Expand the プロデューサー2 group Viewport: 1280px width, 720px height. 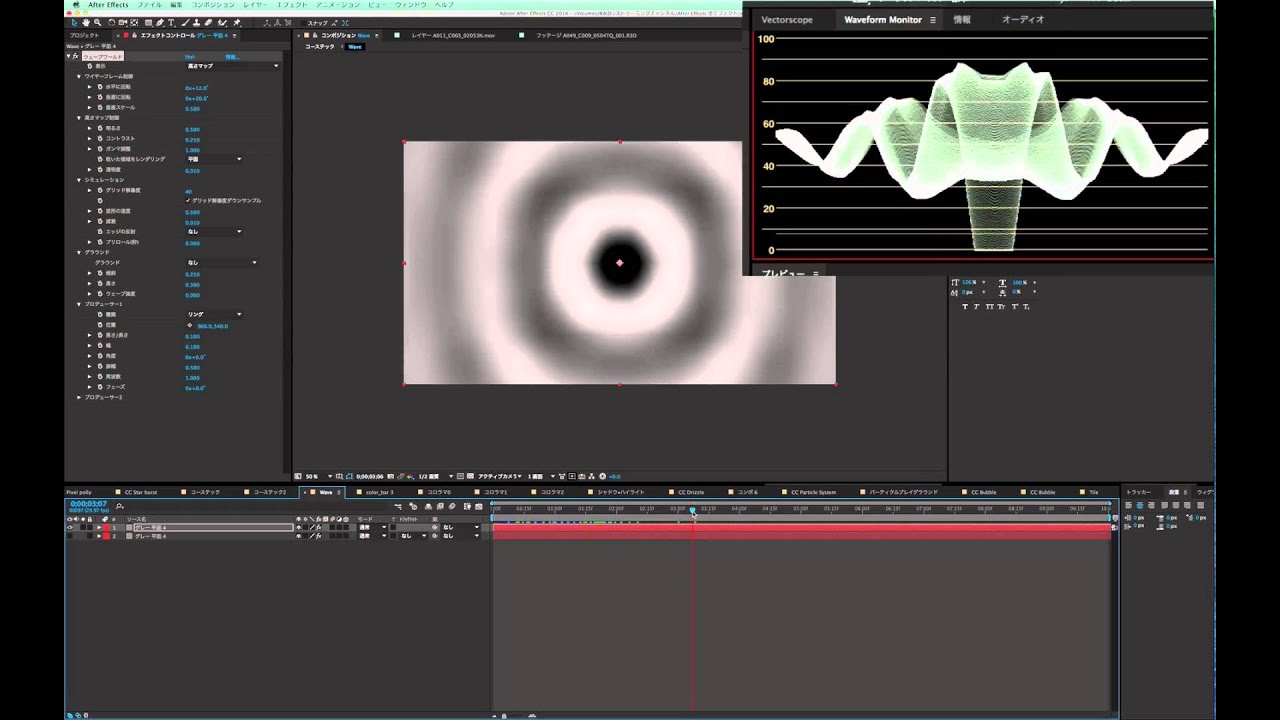[79, 397]
